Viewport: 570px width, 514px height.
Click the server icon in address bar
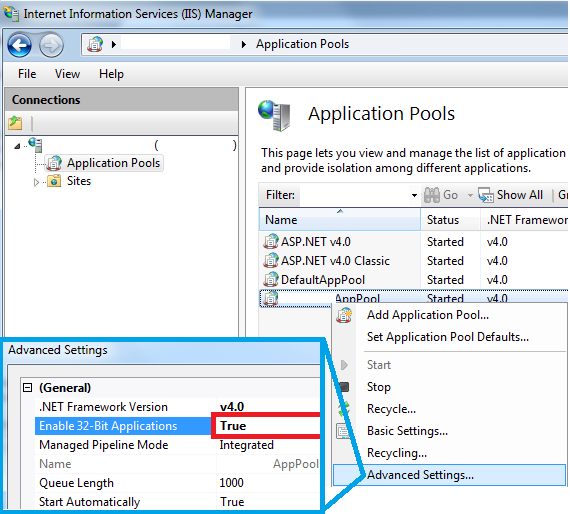95,44
